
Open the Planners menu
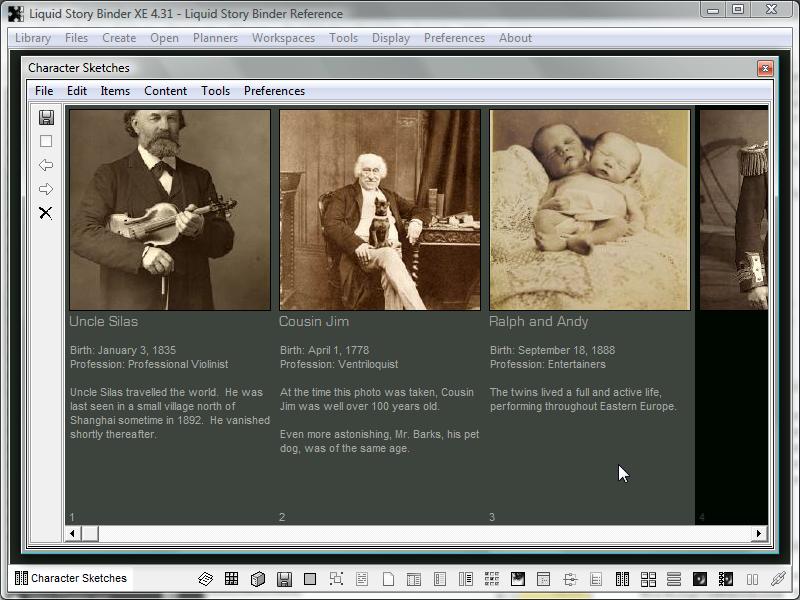click(215, 38)
